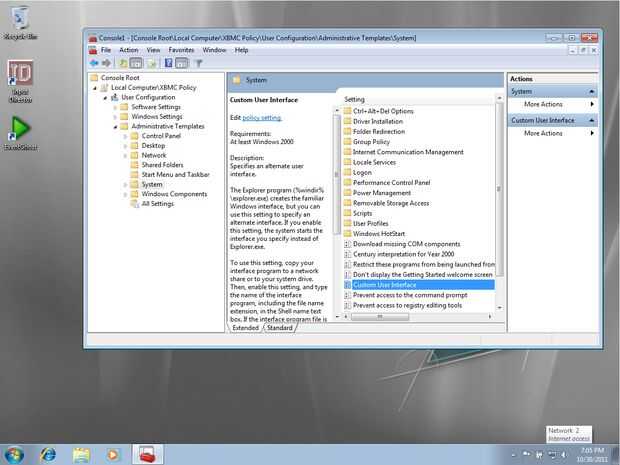
Task: Switch to the Extended tab
Action: click(245, 328)
